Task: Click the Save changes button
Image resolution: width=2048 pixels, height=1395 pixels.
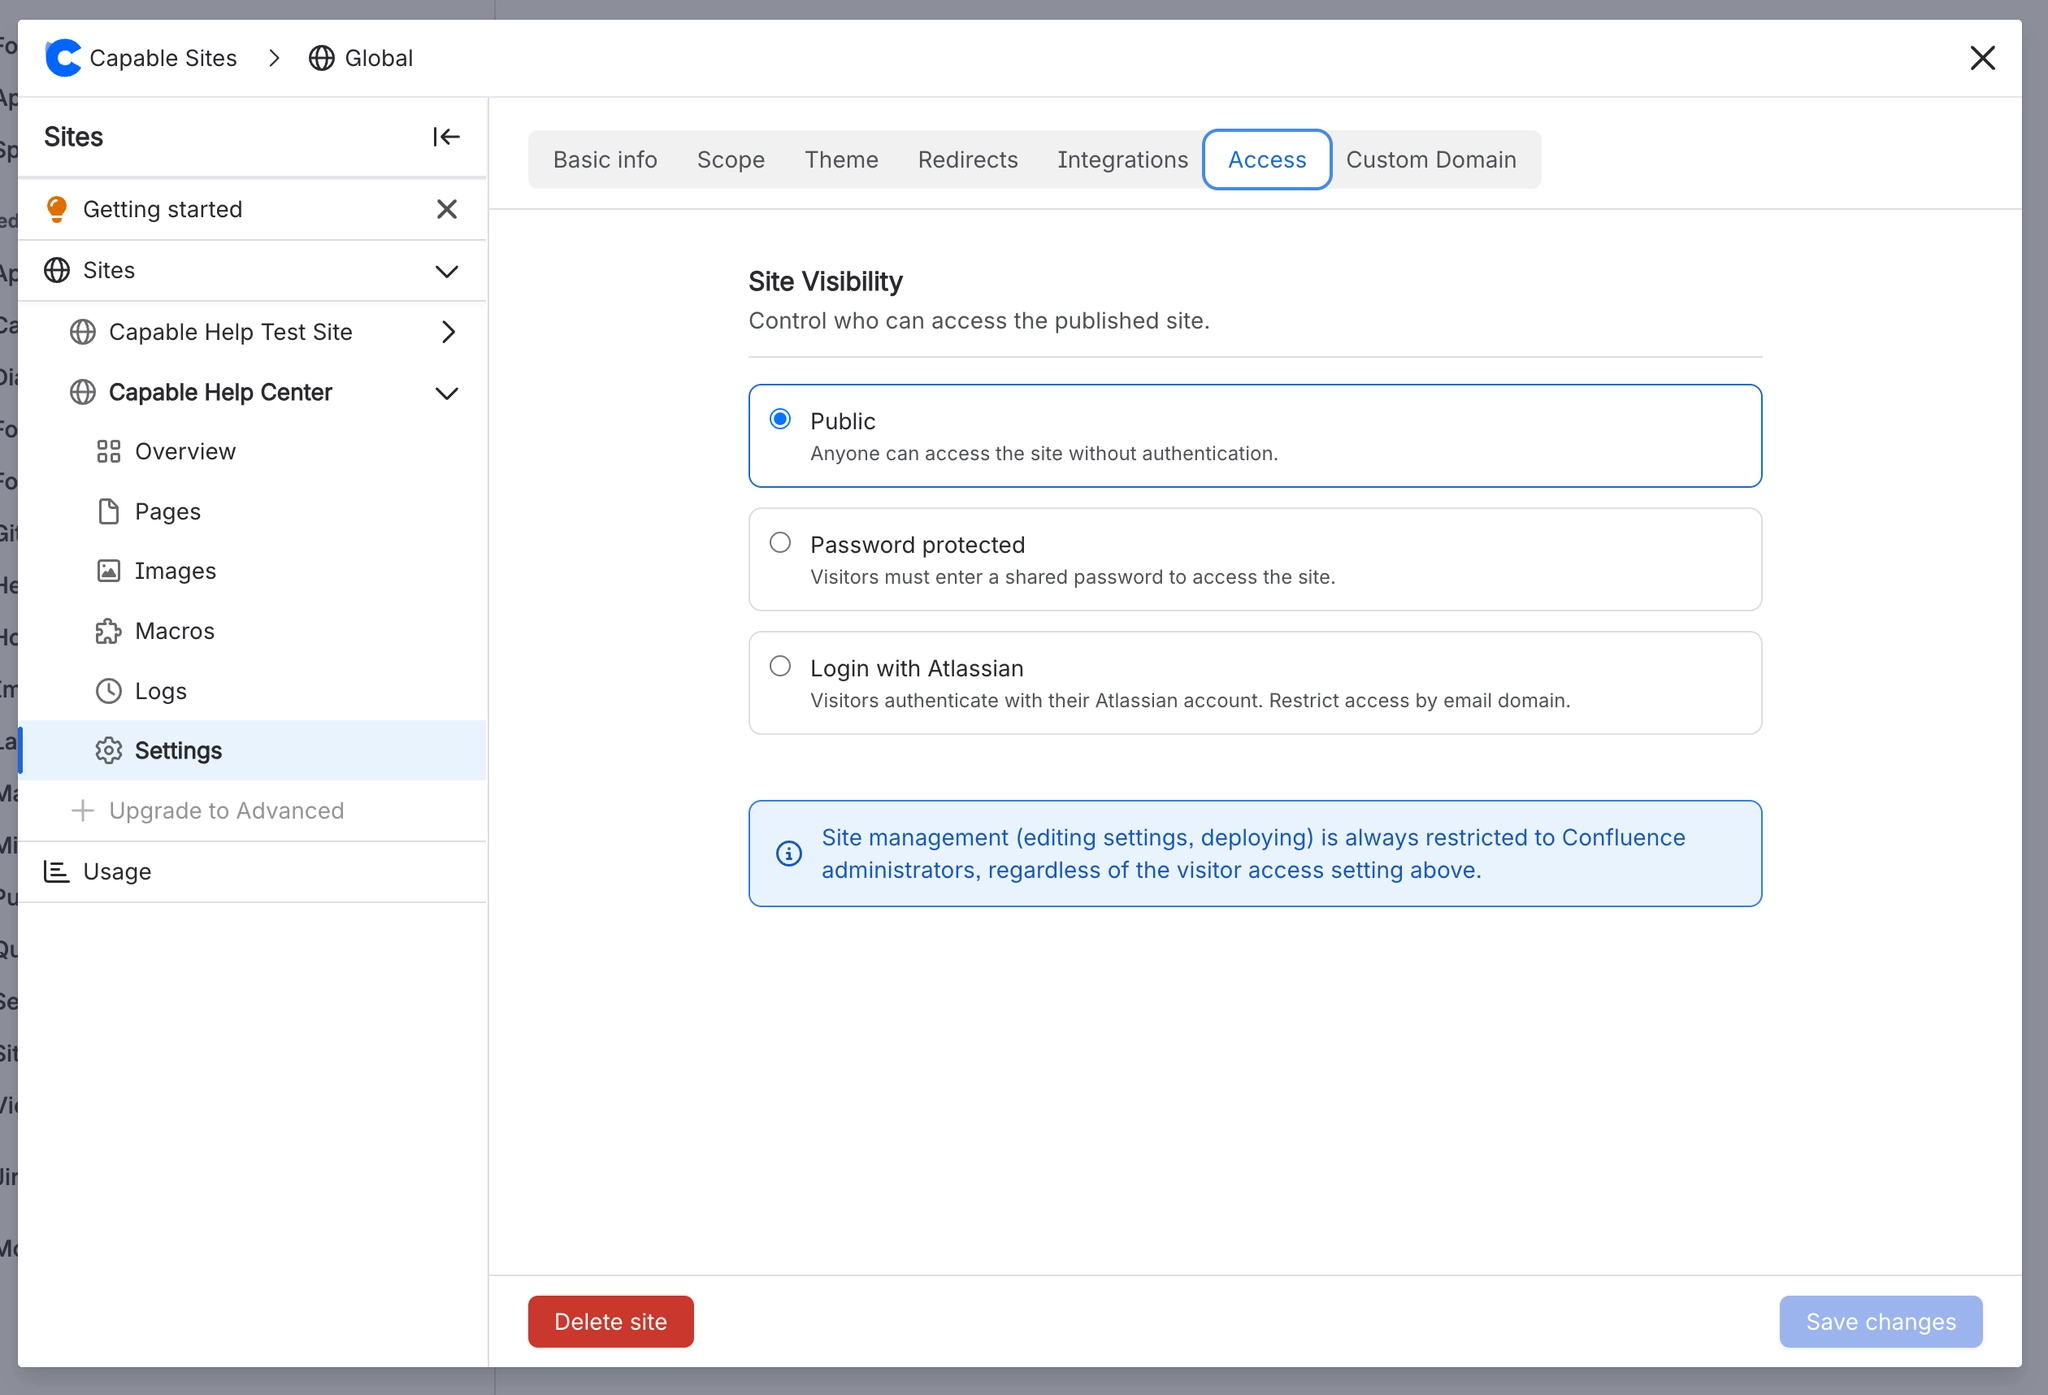Action: [1881, 1321]
